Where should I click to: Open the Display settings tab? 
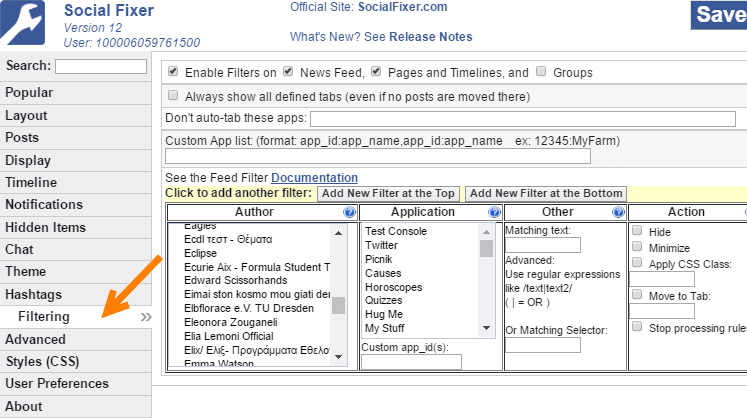[75, 160]
